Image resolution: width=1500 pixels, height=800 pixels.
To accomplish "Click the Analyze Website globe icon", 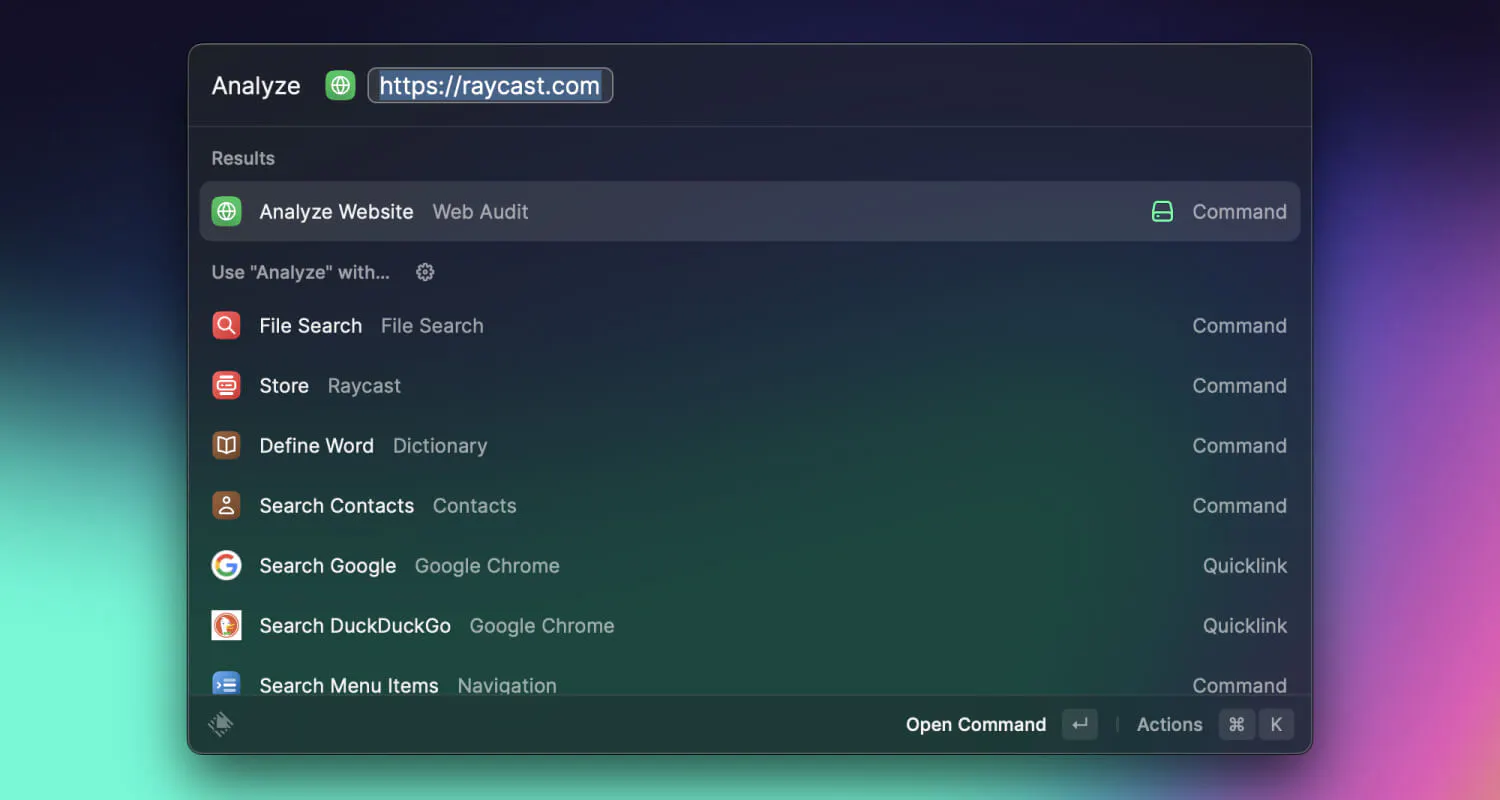I will 227,211.
